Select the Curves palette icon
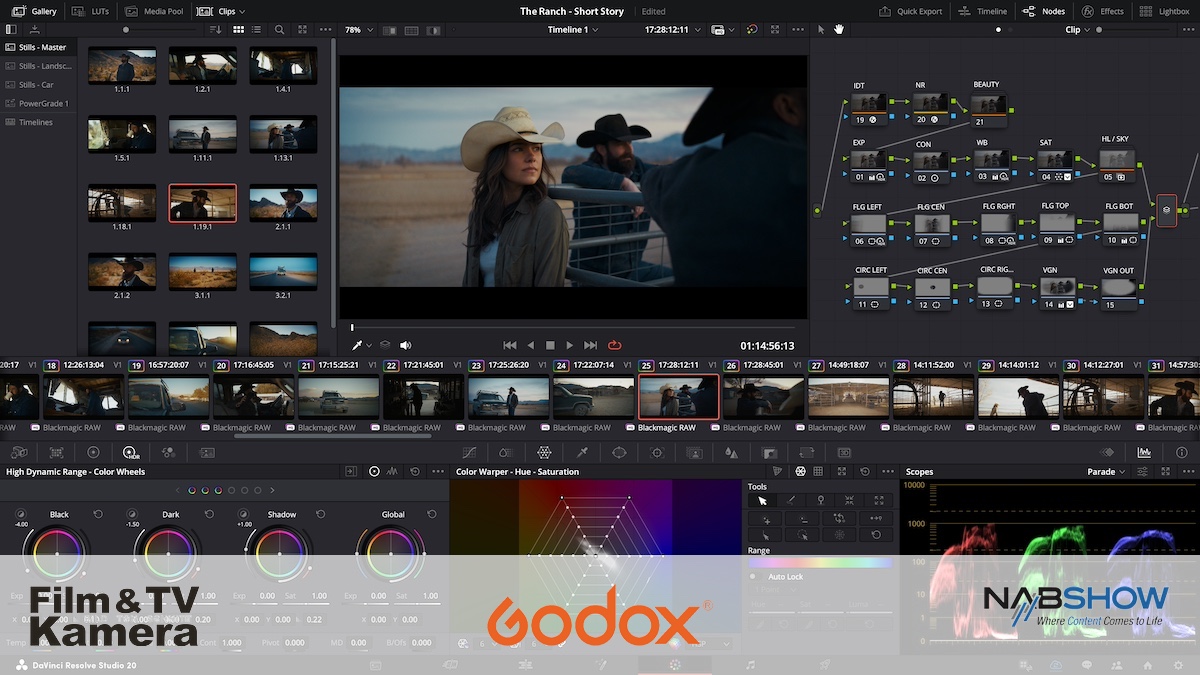The width and height of the screenshot is (1200, 675). tap(469, 453)
